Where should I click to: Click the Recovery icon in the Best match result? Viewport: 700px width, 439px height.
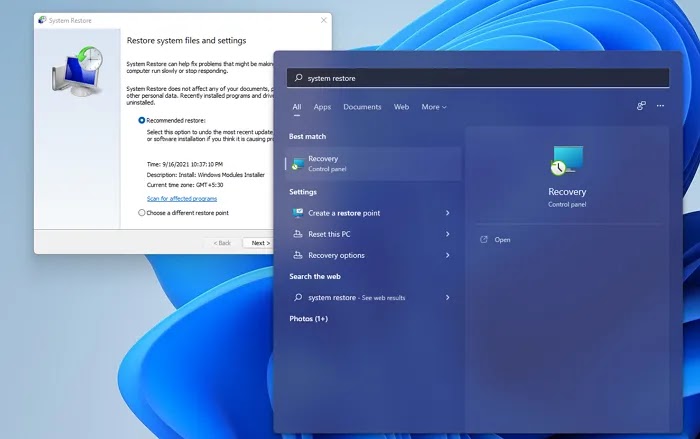(x=298, y=163)
